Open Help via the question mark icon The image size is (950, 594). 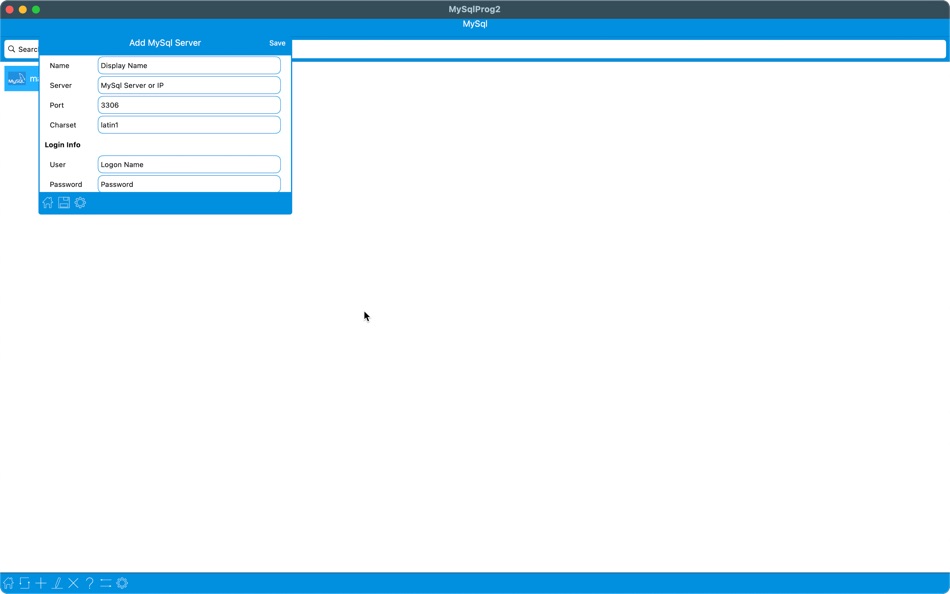point(89,582)
